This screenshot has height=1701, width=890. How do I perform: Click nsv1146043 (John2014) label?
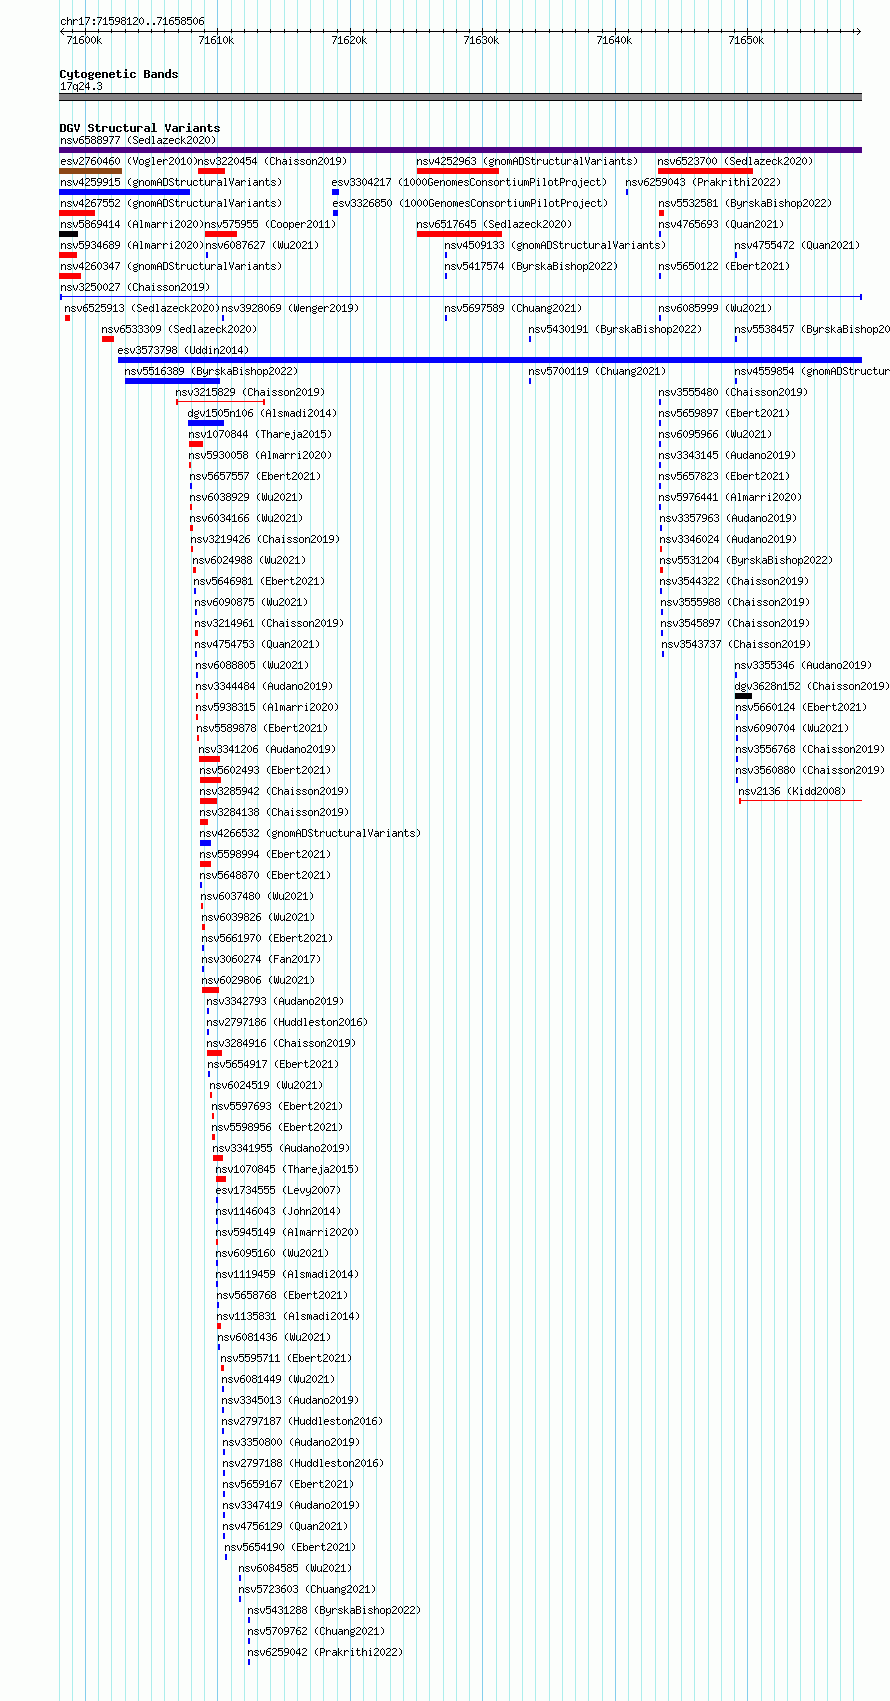[x=278, y=1212]
